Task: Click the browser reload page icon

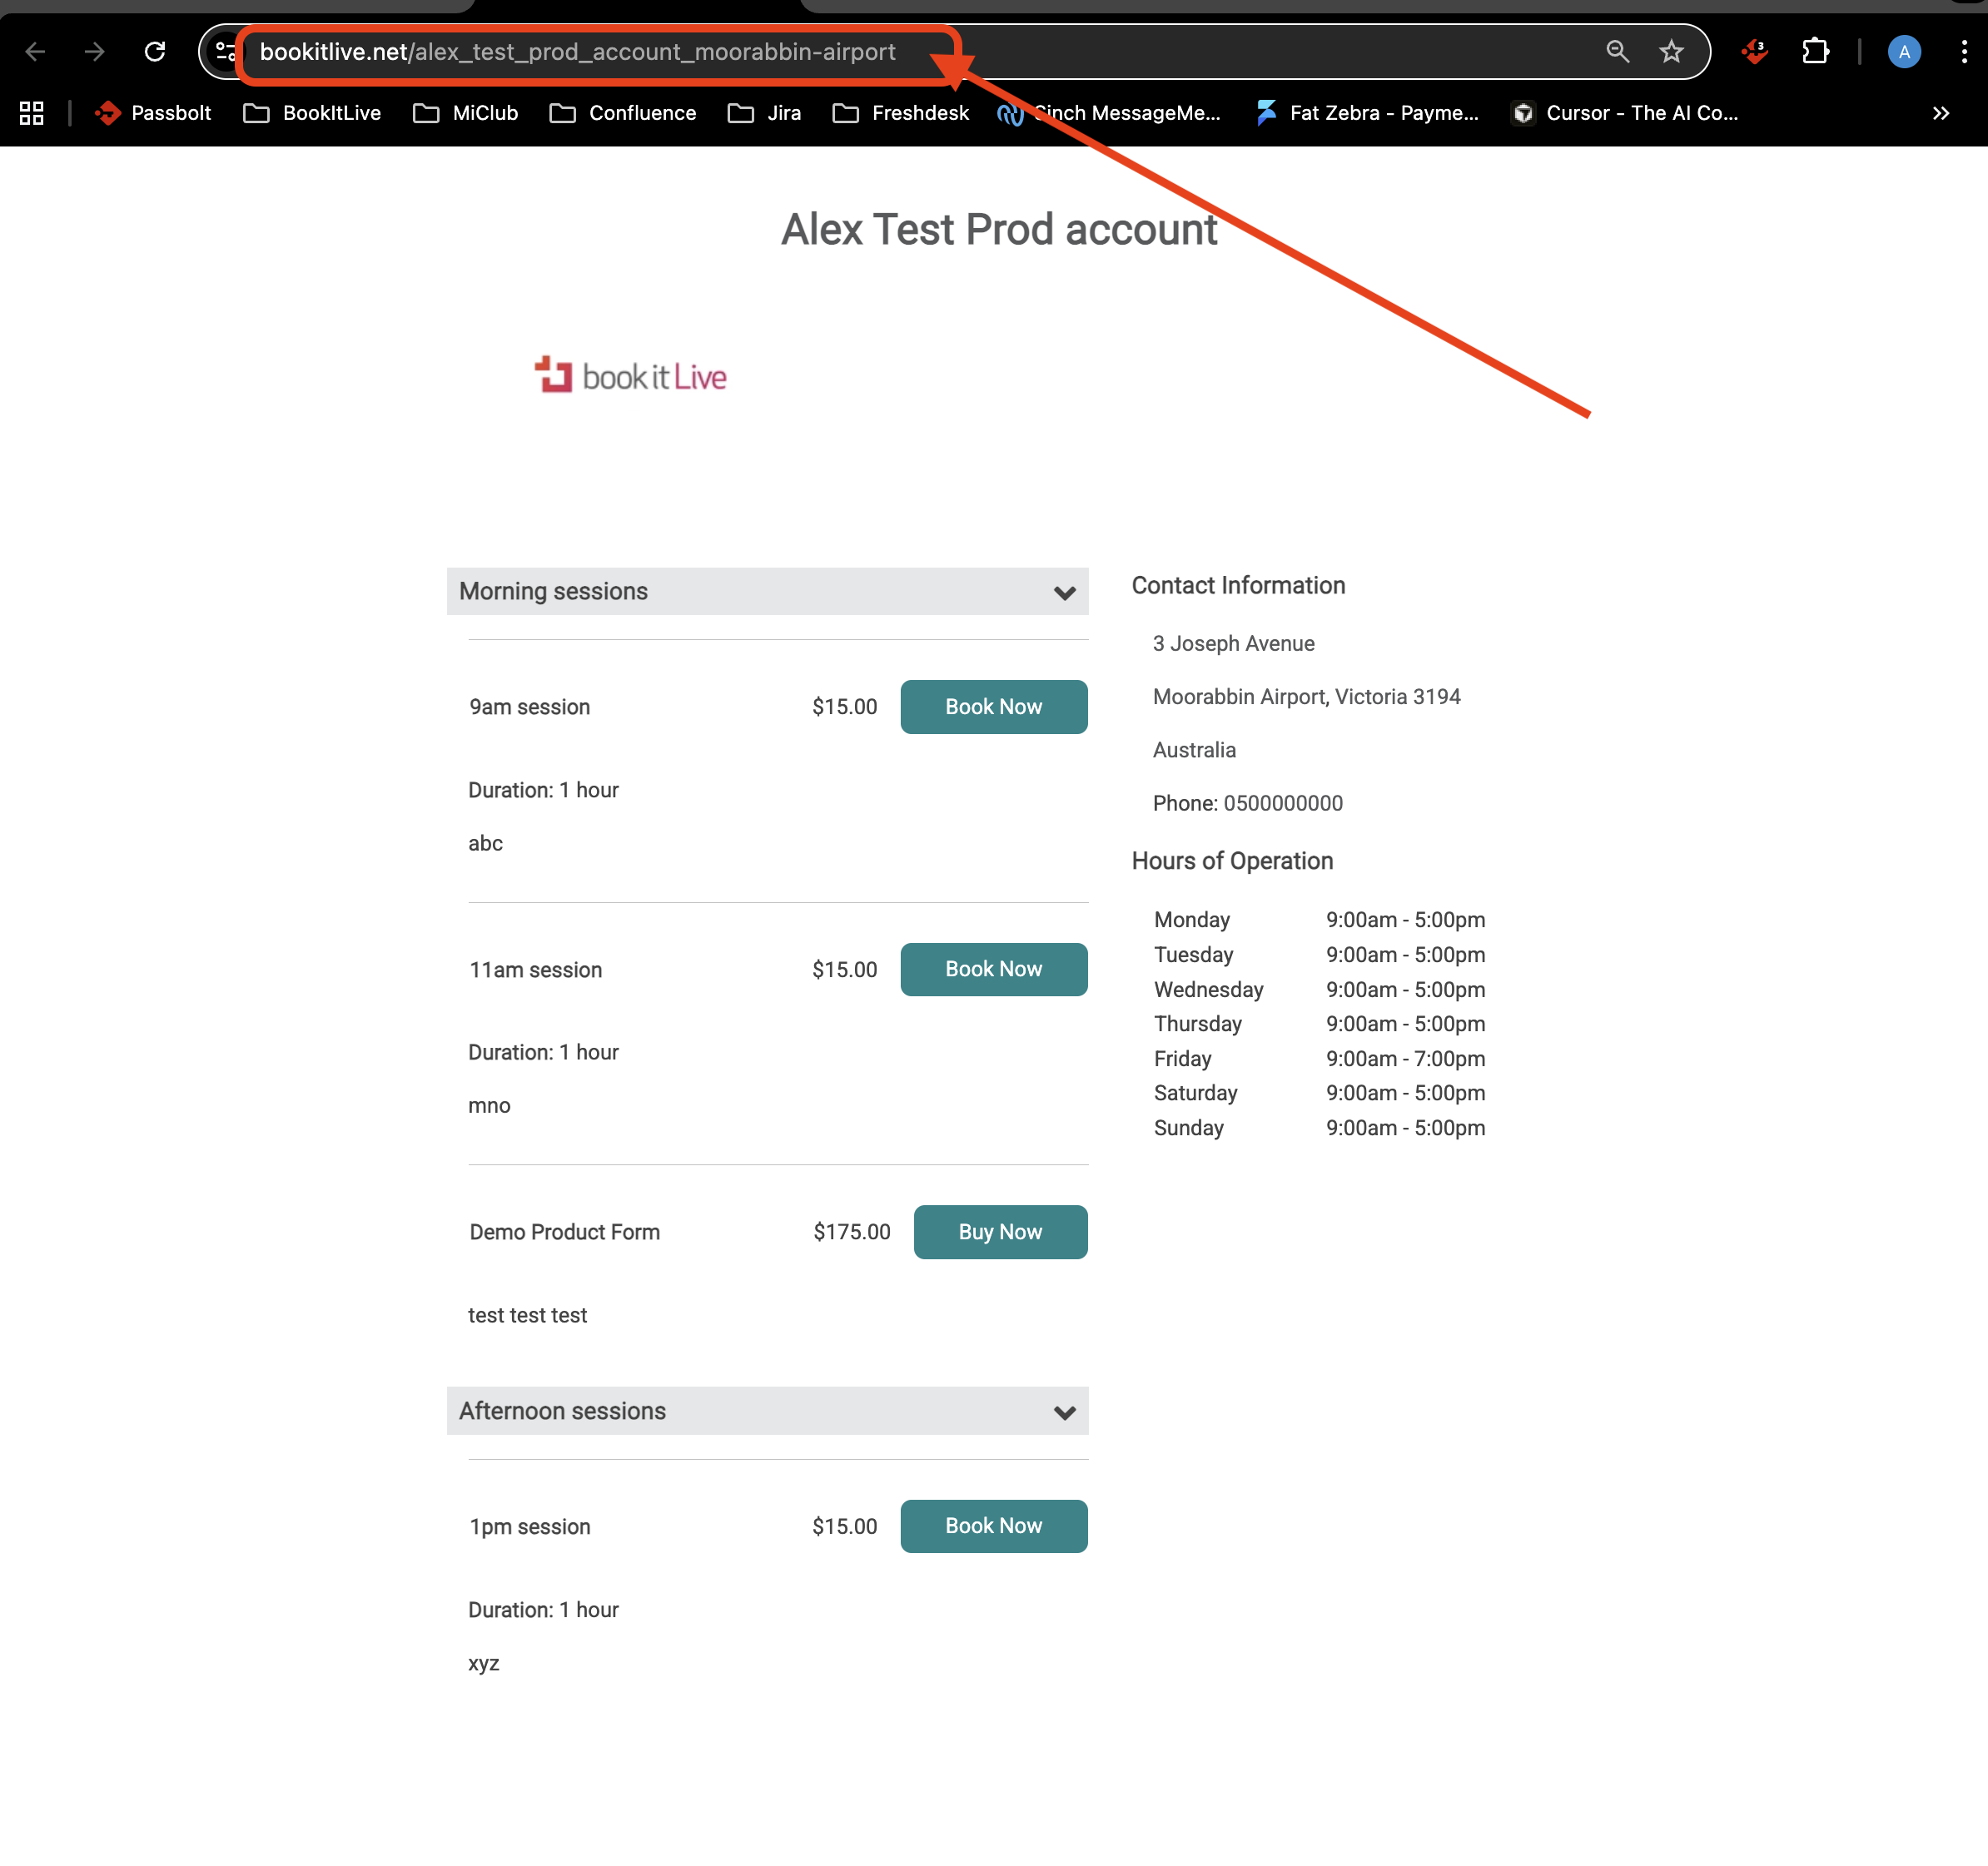Action: 155,52
